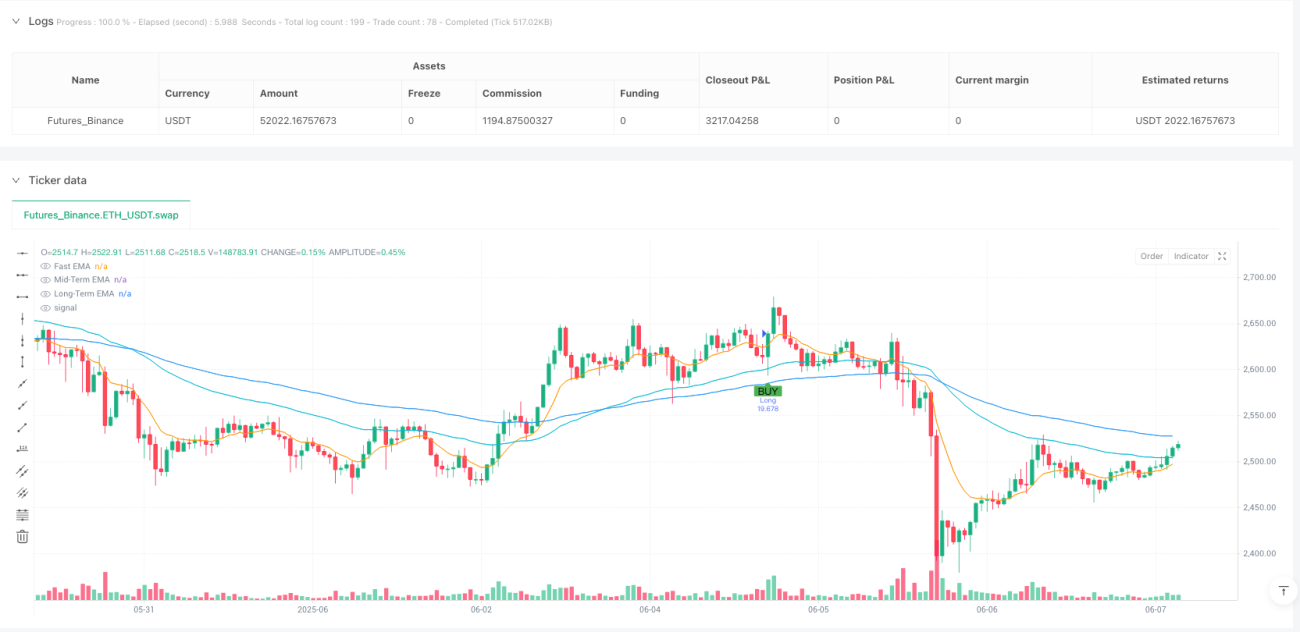Click the BUY signal marker on chart

click(767, 391)
